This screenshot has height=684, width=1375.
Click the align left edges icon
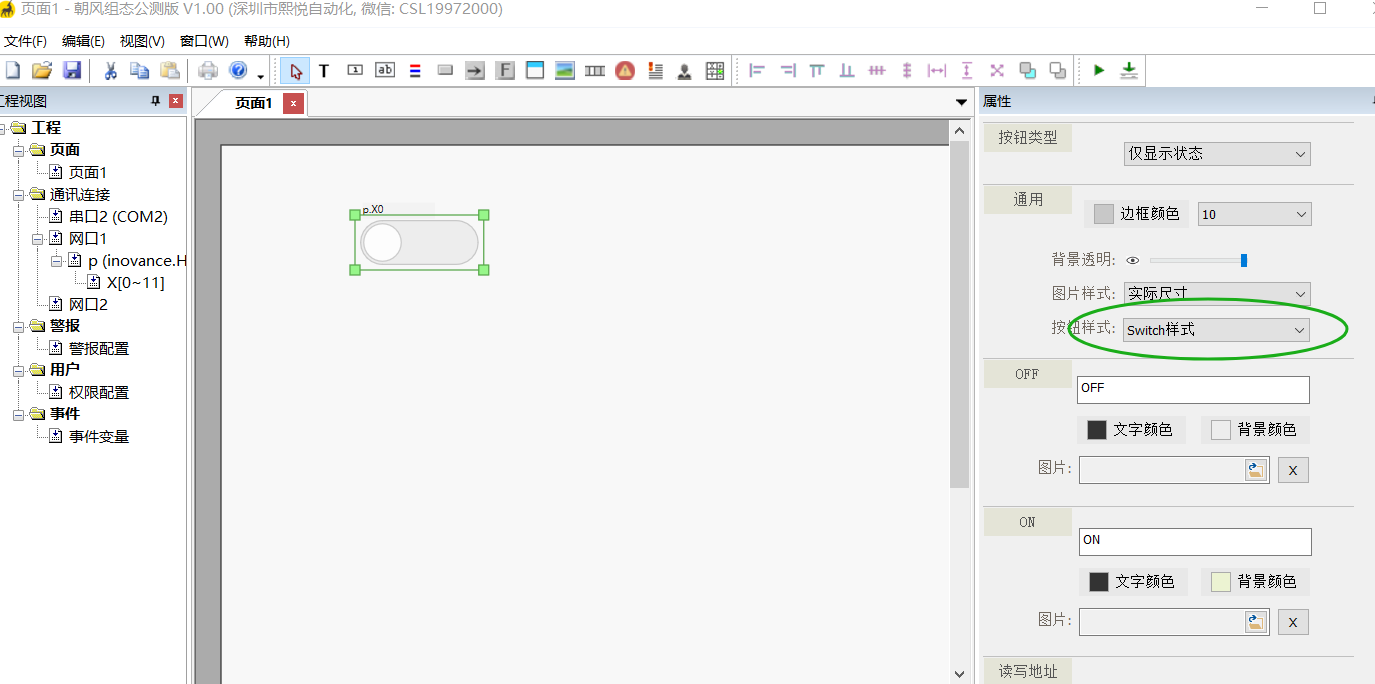pyautogui.click(x=757, y=70)
